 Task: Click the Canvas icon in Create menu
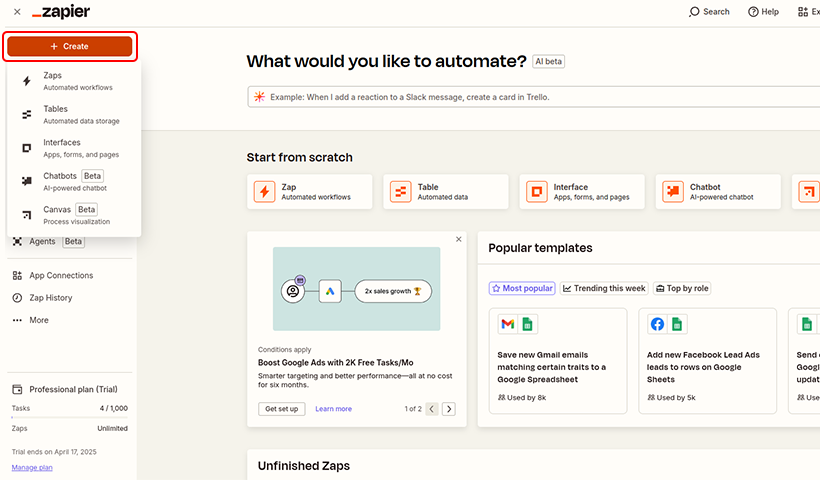27,214
